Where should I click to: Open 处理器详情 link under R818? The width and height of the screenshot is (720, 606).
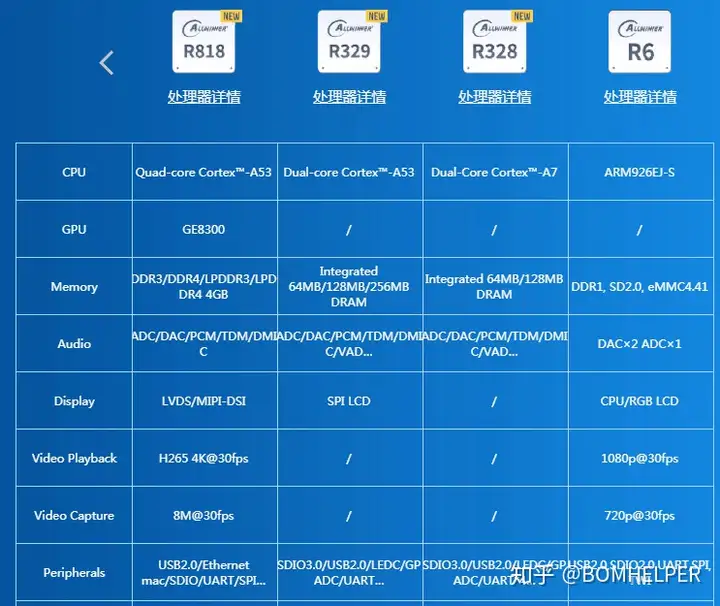click(204, 97)
